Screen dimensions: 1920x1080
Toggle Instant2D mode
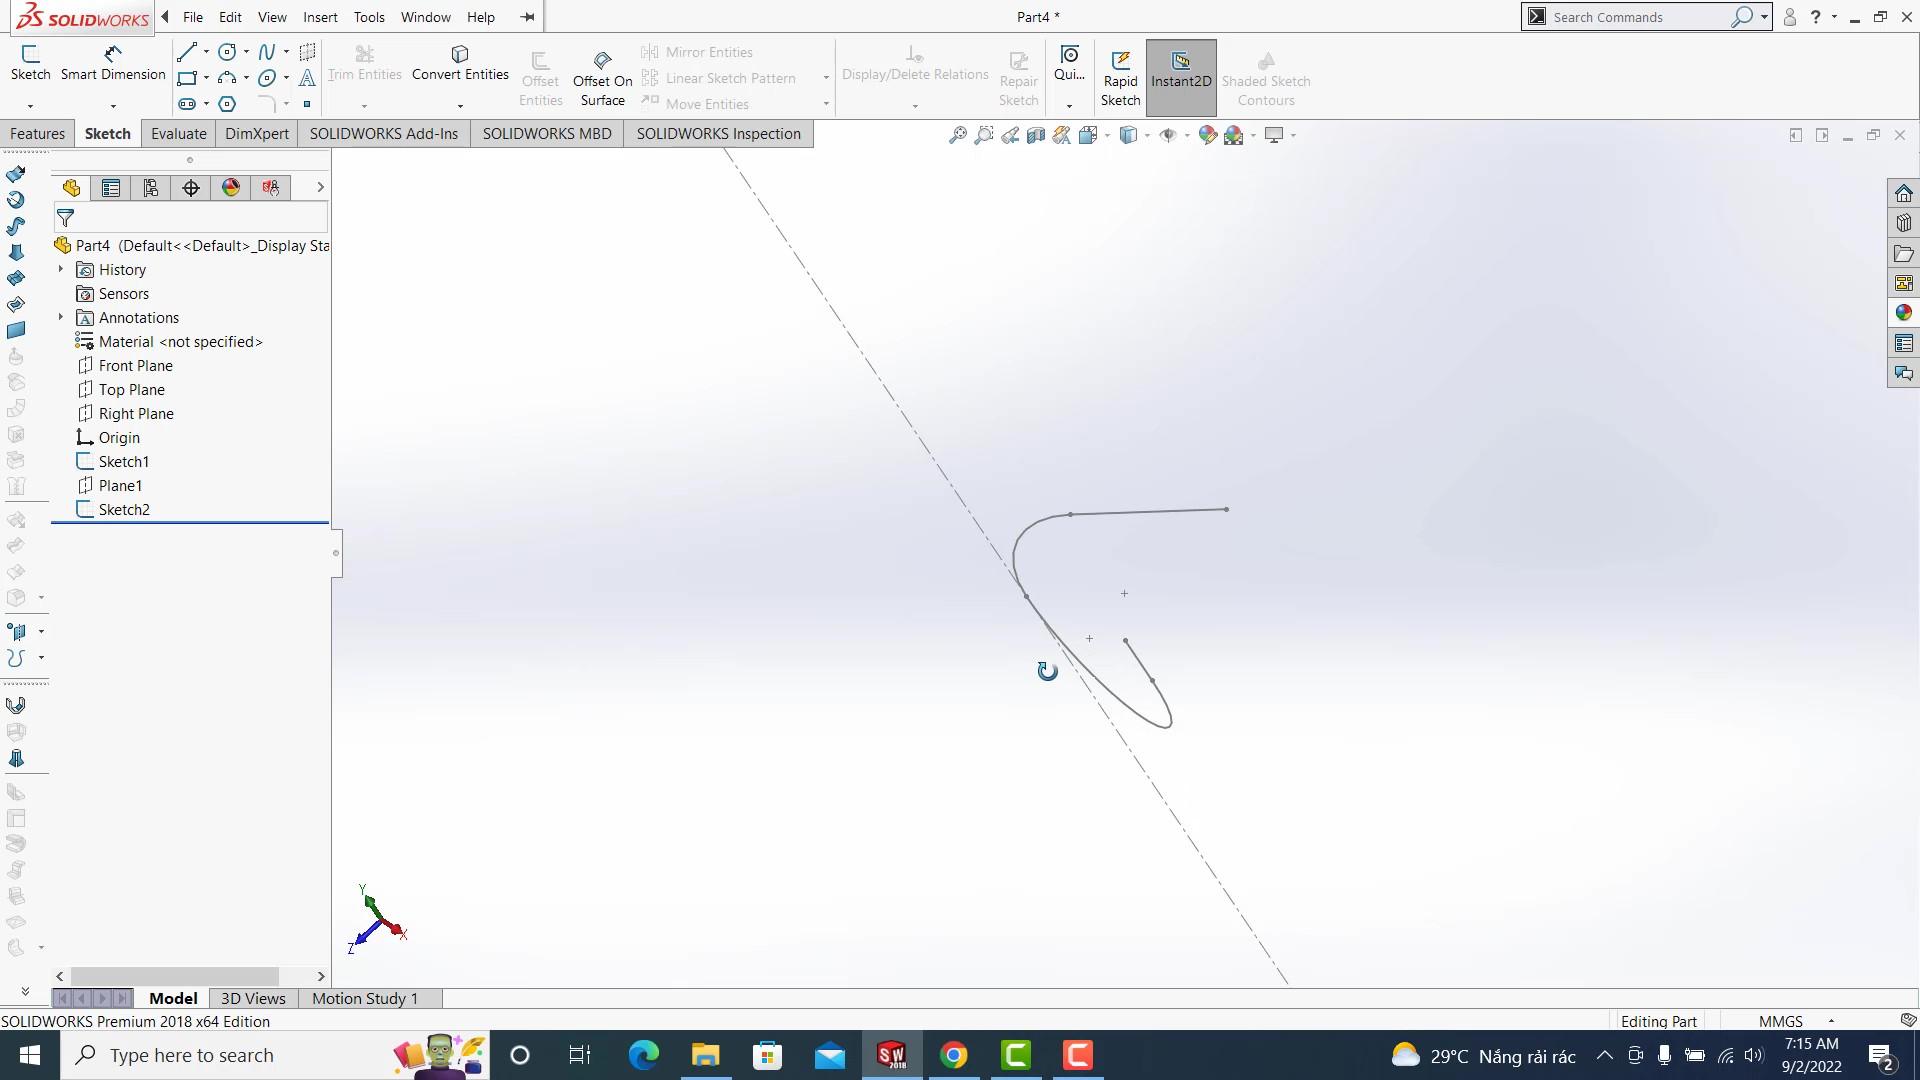click(1181, 78)
